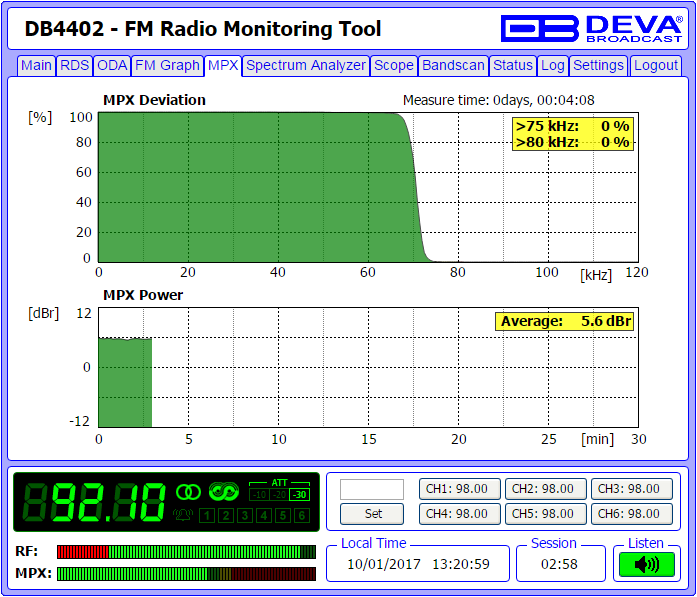Image resolution: width=697 pixels, height=597 pixels.
Task: Open the Main tab
Action: tap(36, 66)
